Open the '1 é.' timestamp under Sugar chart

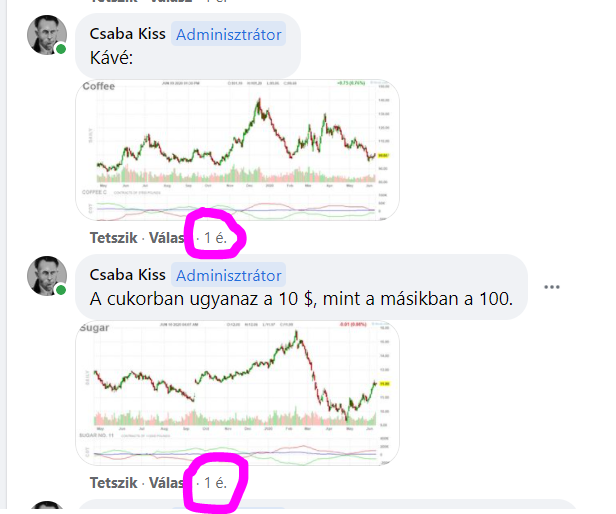pos(215,483)
